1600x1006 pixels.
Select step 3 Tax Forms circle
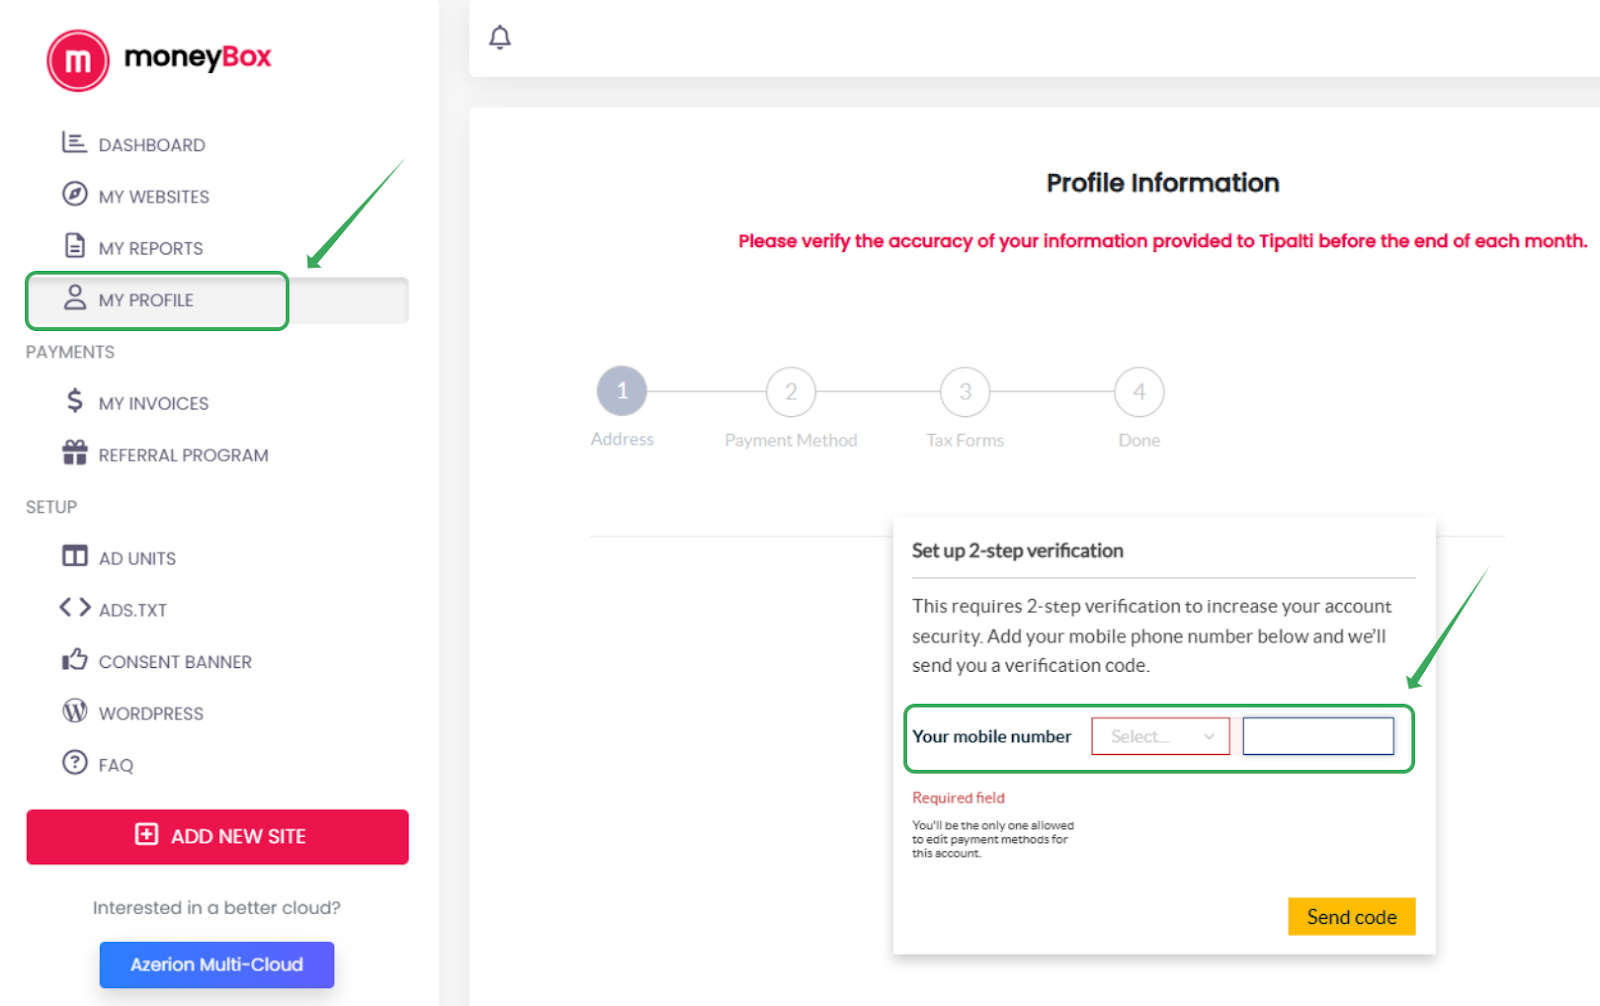tap(965, 392)
